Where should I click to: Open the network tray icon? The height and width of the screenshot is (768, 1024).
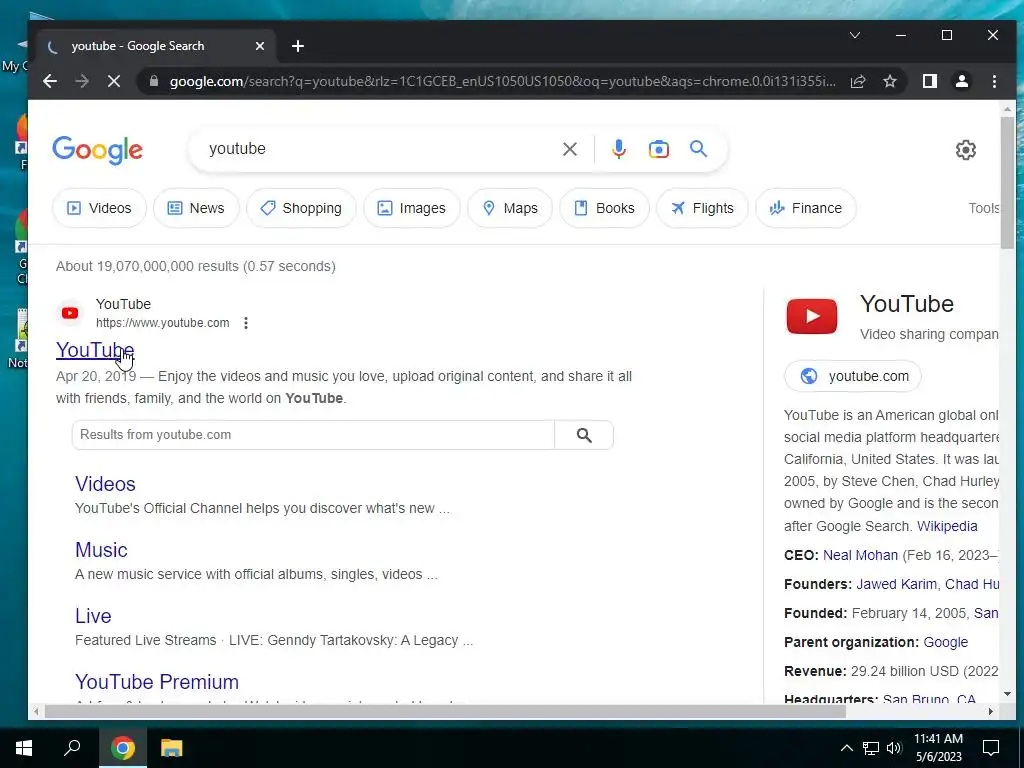coord(871,748)
